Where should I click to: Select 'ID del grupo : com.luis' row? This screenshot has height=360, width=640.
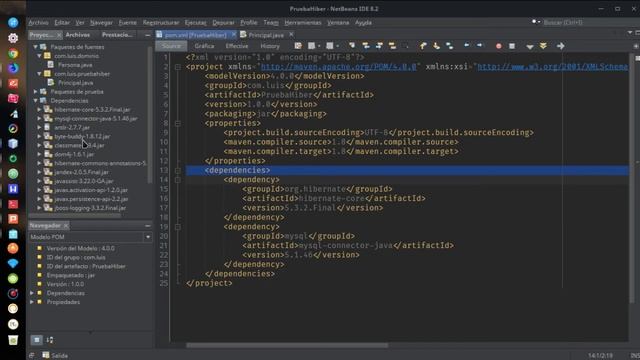point(76,257)
